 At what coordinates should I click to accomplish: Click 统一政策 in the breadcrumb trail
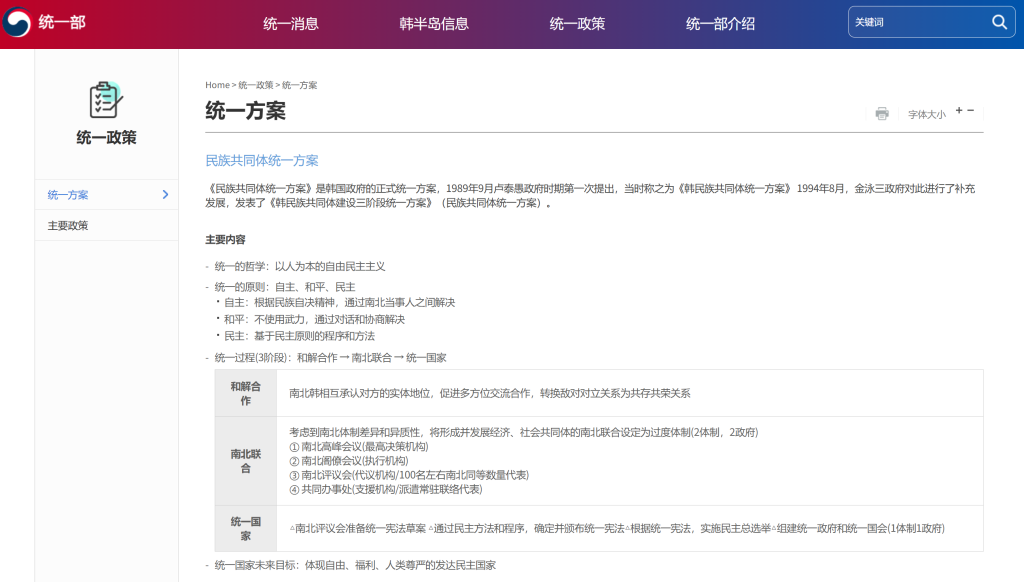[x=255, y=85]
